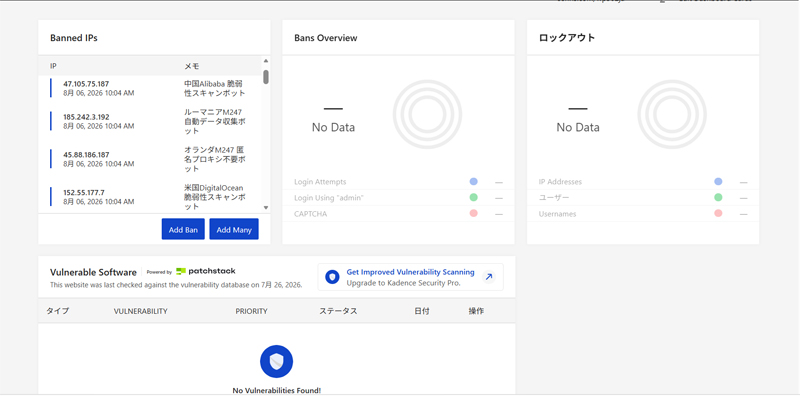This screenshot has height=396, width=800.
Task: Click the ロックアウト card title
Action: pos(567,38)
